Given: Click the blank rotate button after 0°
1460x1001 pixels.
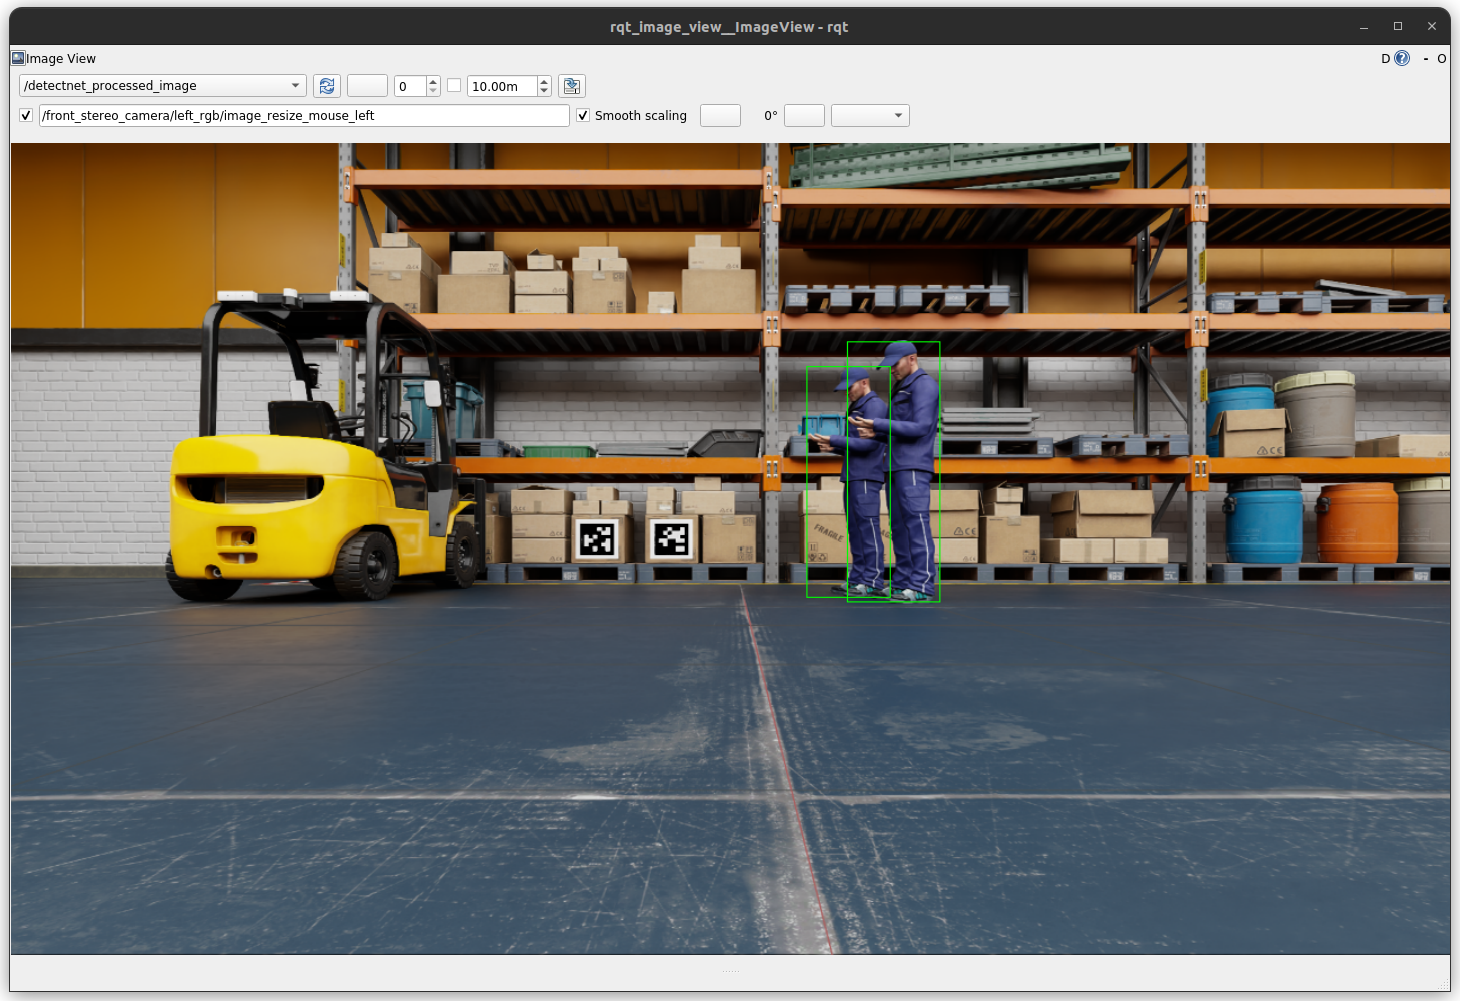Looking at the screenshot, I should pos(804,116).
